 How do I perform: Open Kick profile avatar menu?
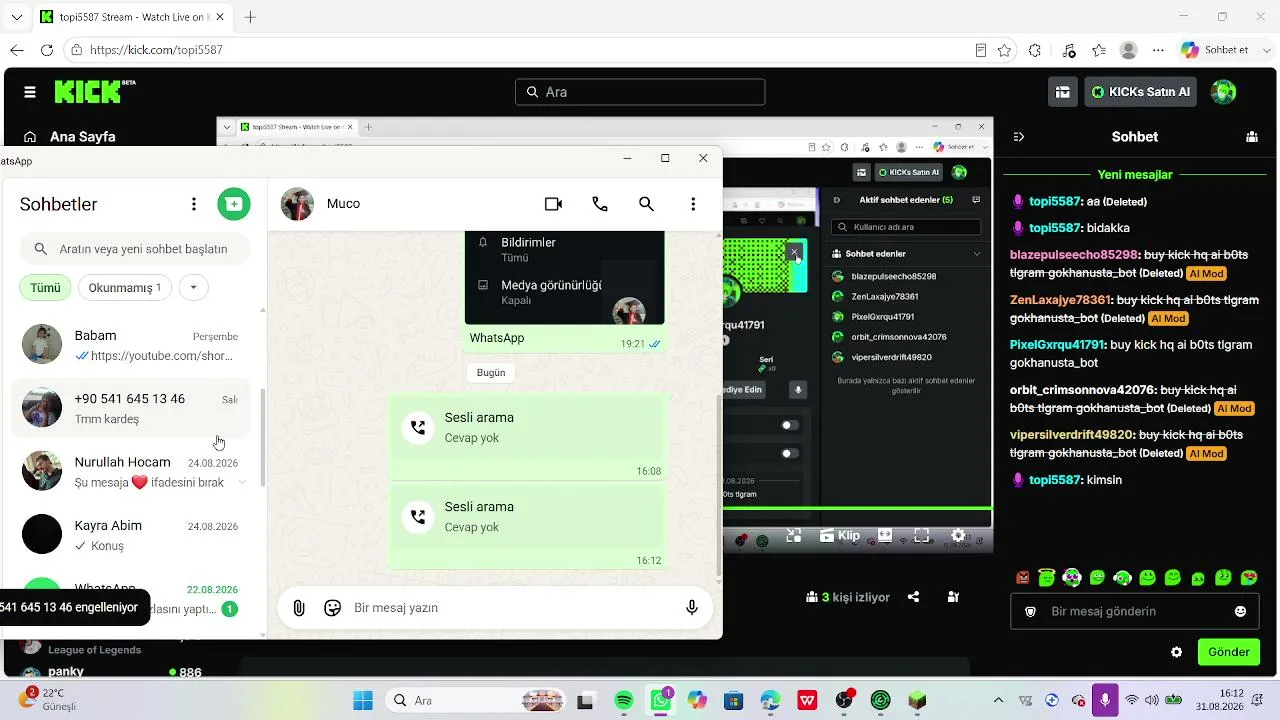coord(1223,92)
